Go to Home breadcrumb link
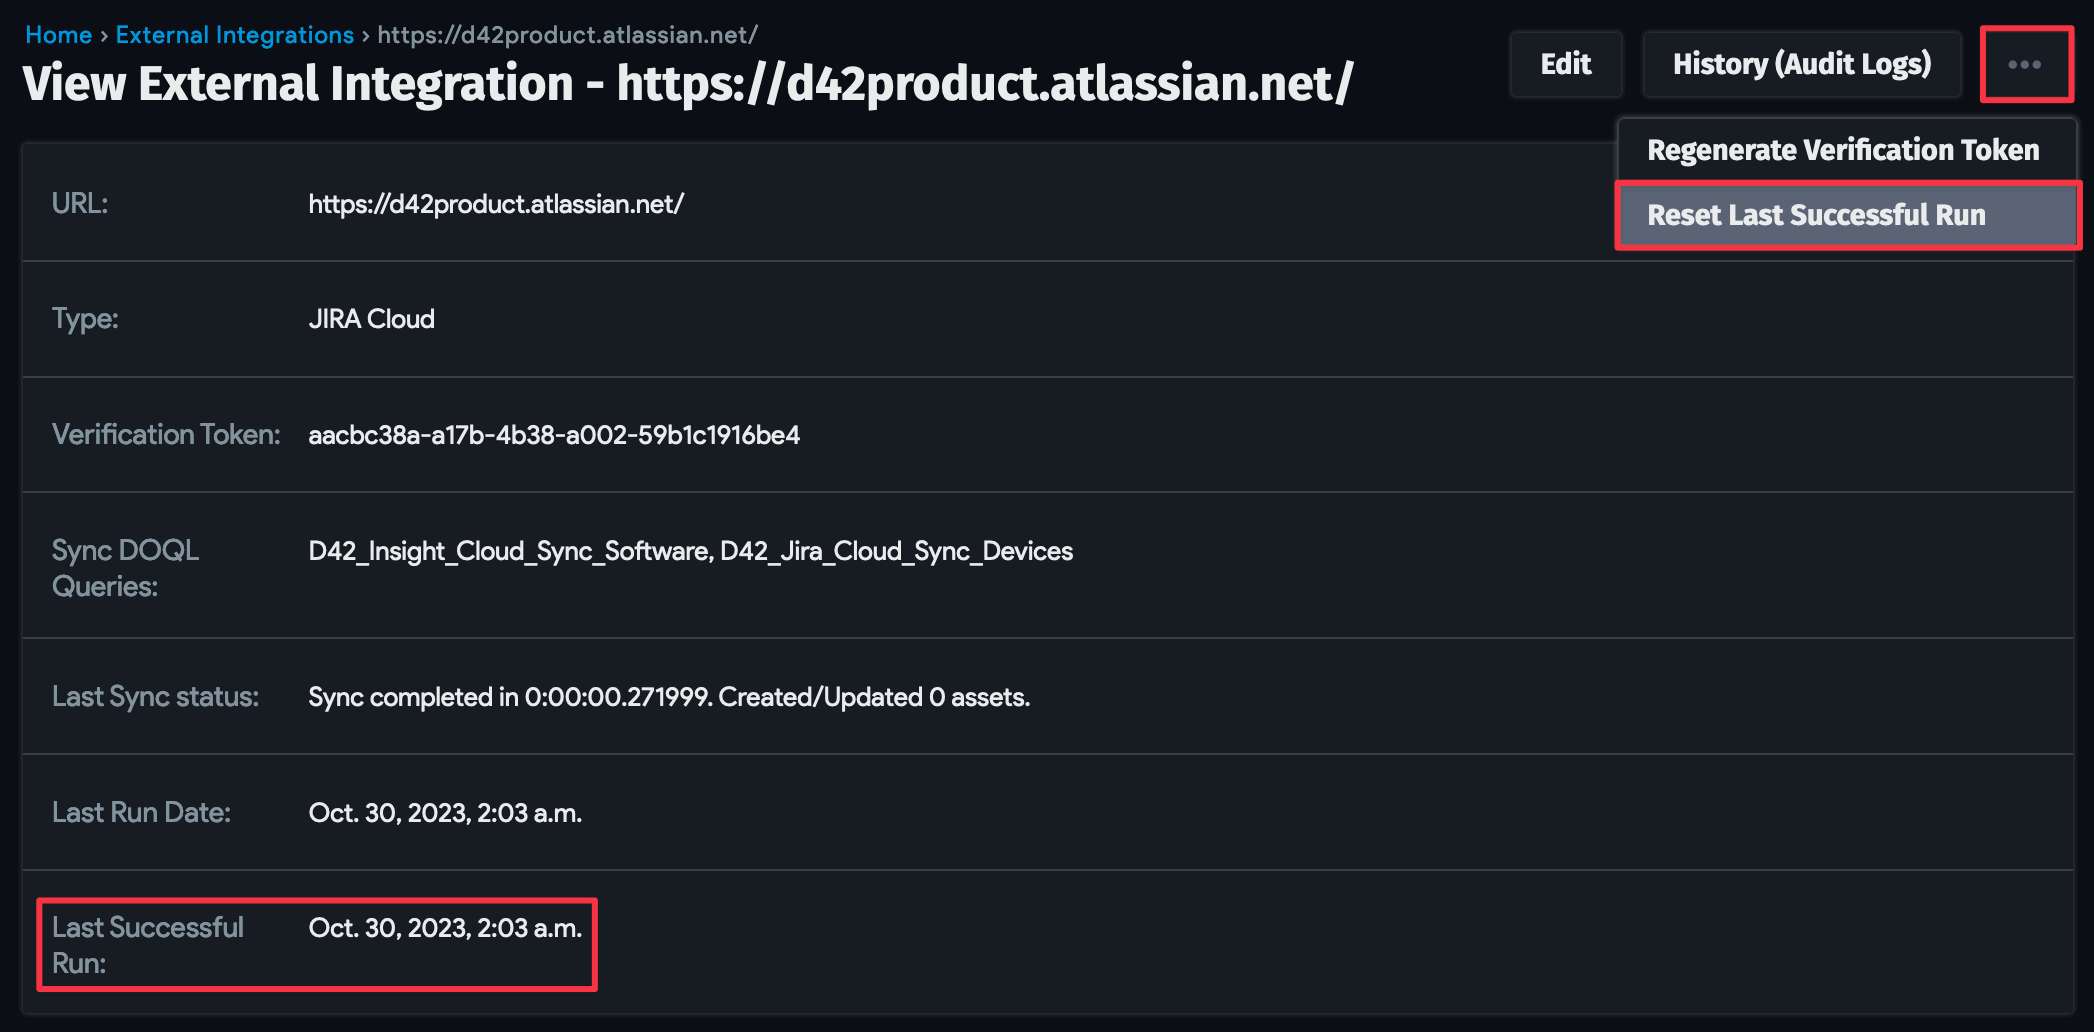This screenshot has height=1032, width=2094. pos(58,35)
